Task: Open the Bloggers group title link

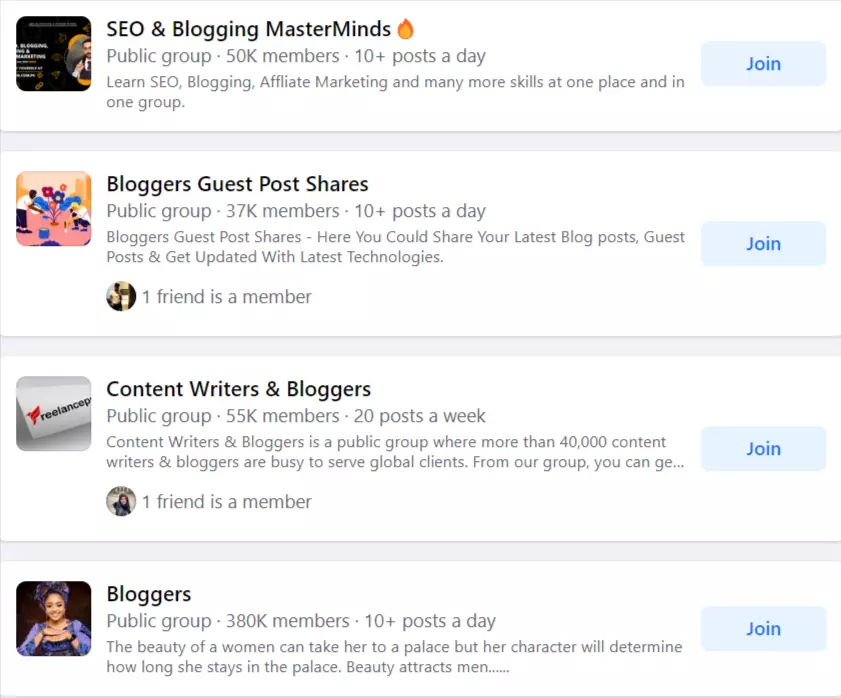Action: tap(149, 594)
